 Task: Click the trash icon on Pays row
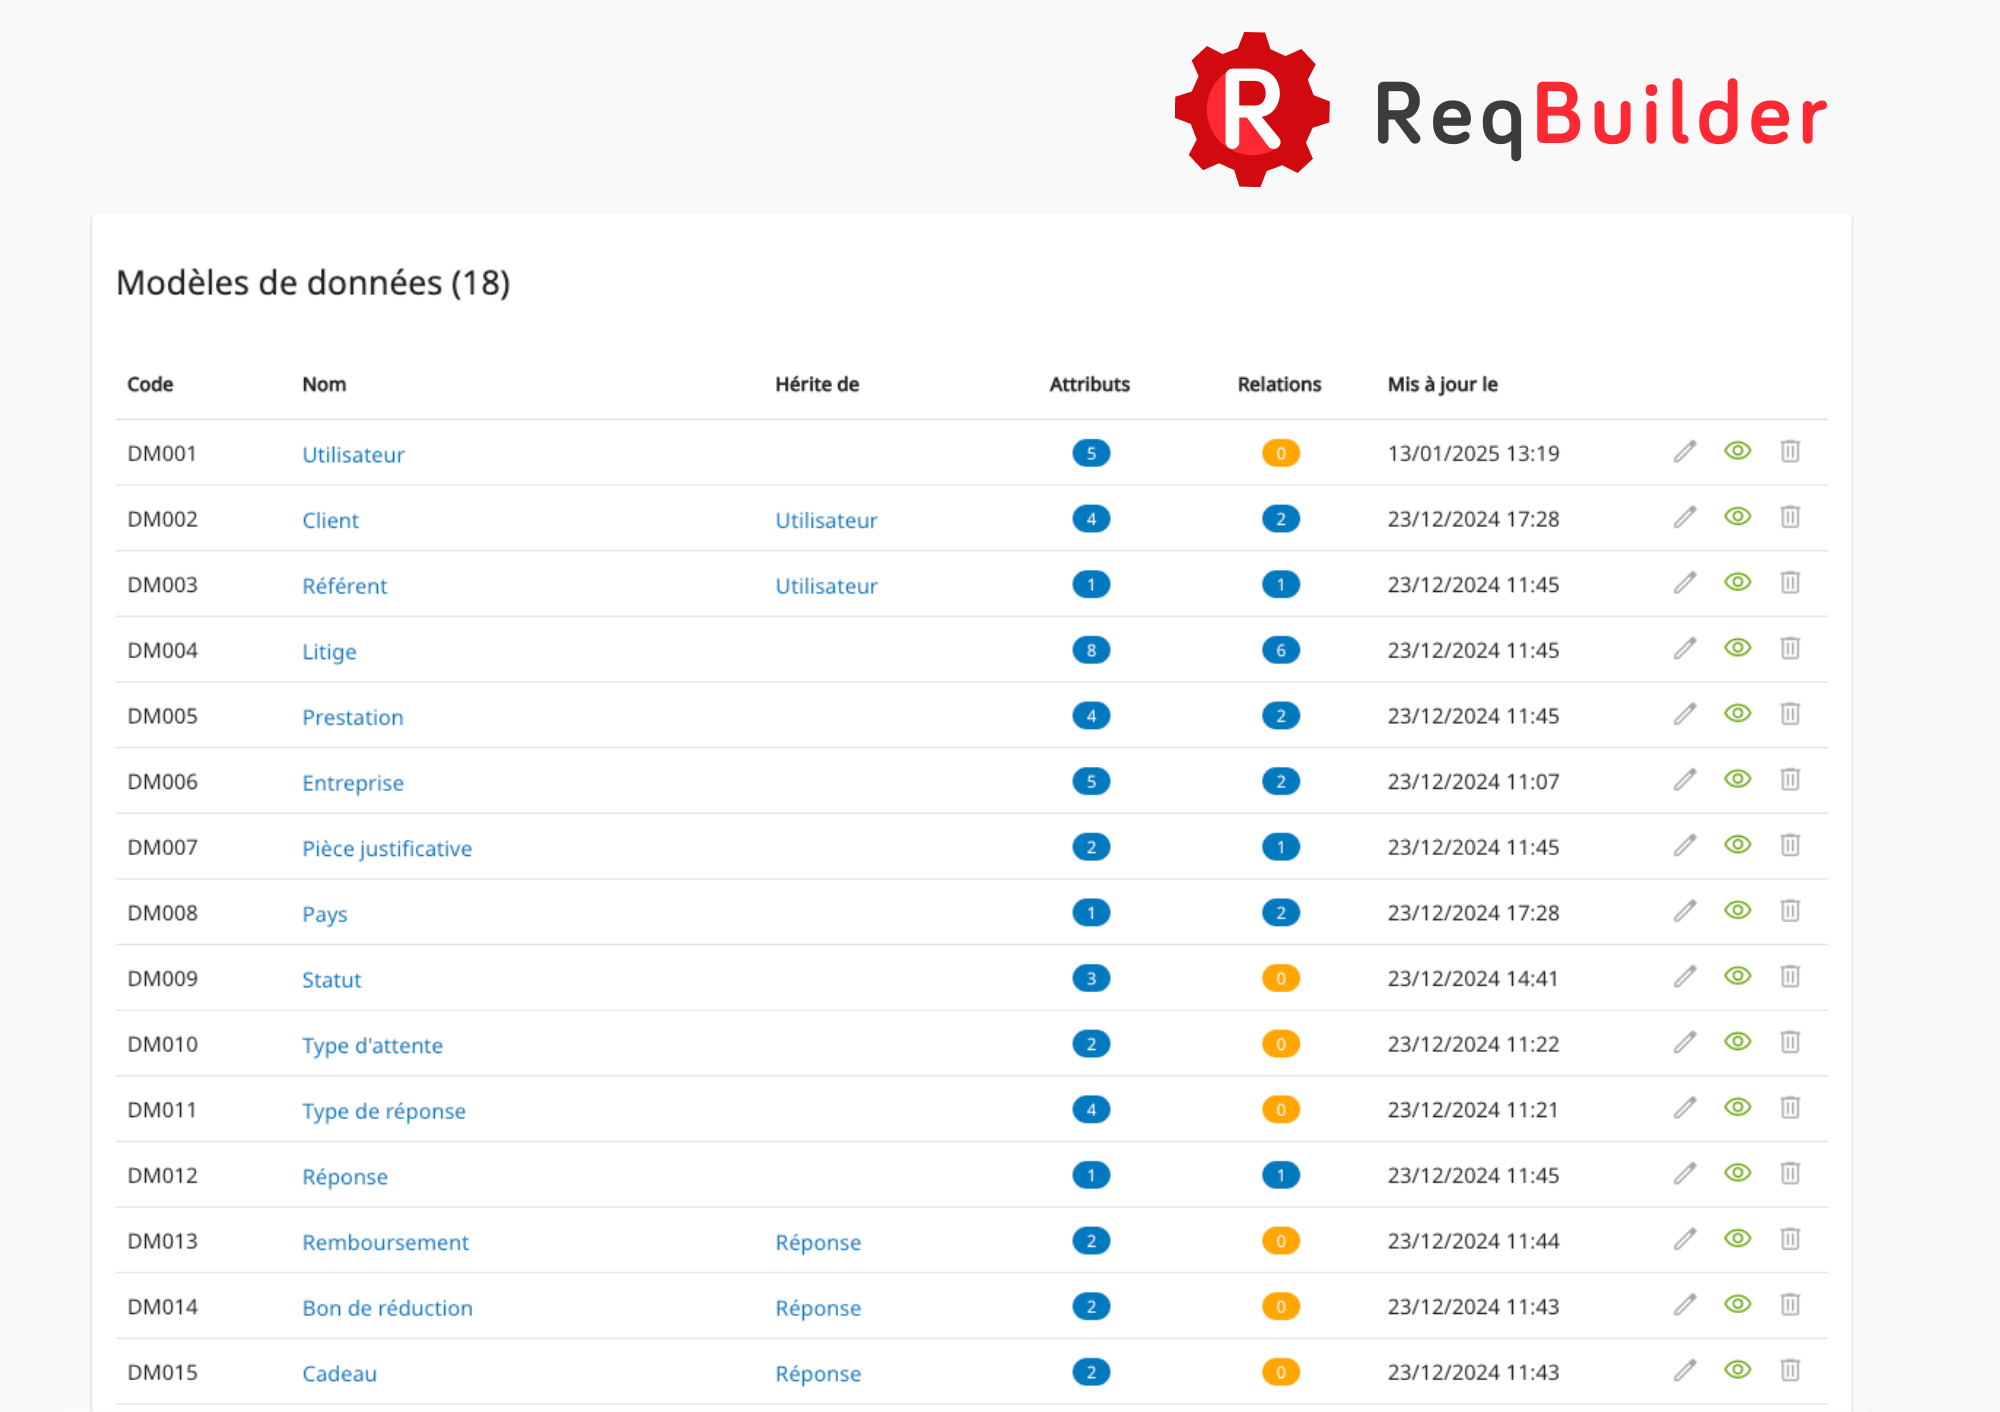click(x=1790, y=911)
